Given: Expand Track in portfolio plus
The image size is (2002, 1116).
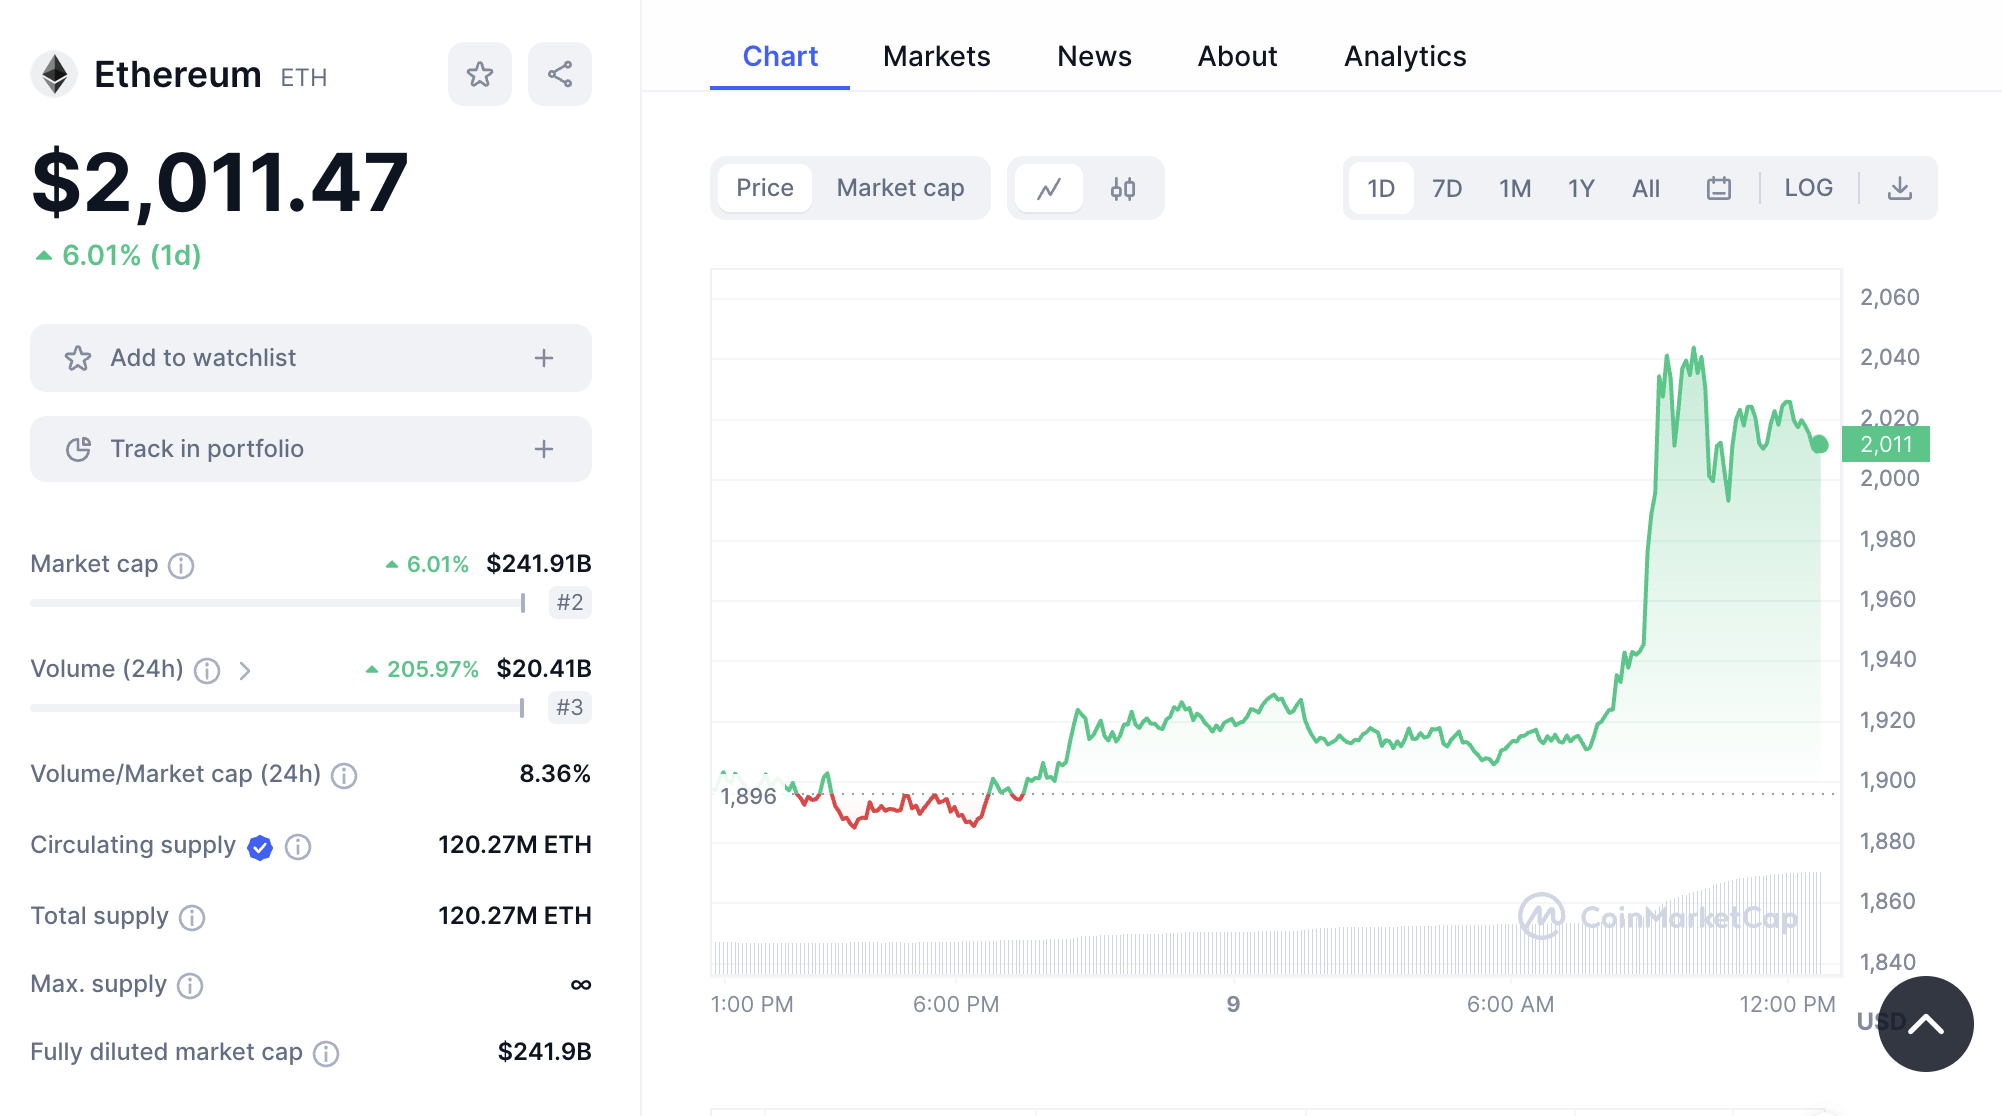Looking at the screenshot, I should (x=544, y=449).
